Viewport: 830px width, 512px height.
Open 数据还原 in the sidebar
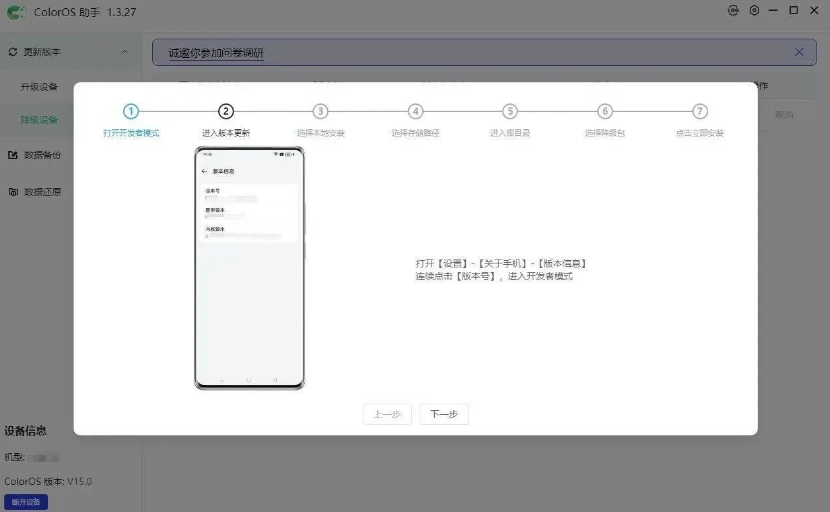[x=42, y=192]
